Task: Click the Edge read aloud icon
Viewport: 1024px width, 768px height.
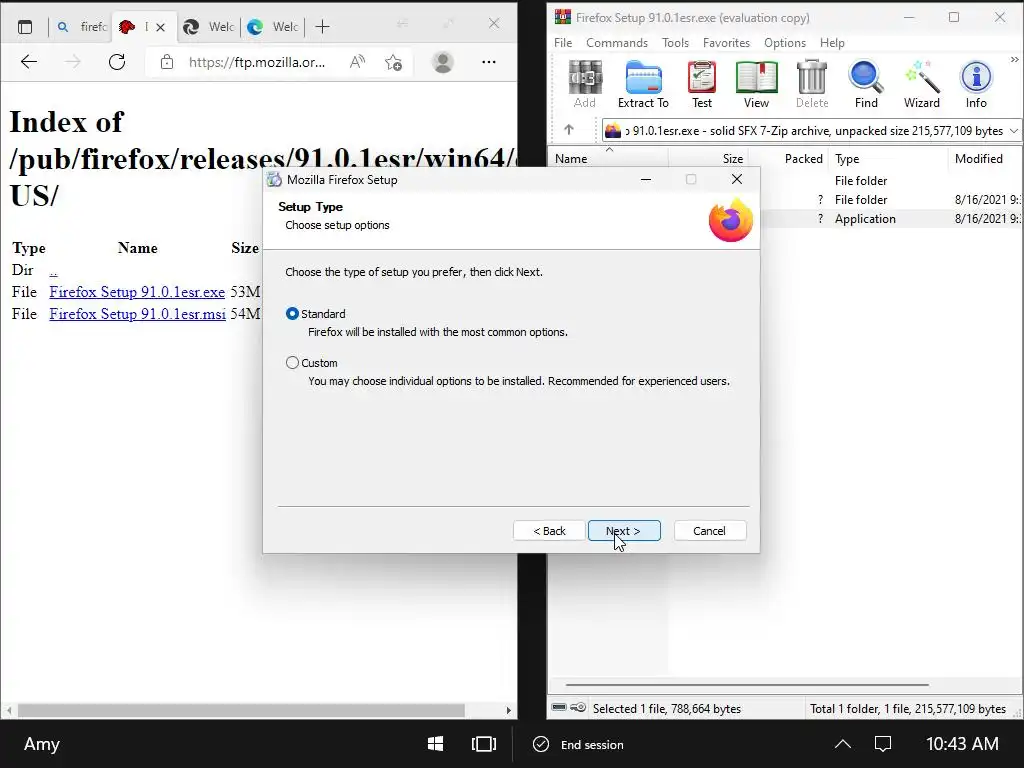Action: [x=357, y=62]
